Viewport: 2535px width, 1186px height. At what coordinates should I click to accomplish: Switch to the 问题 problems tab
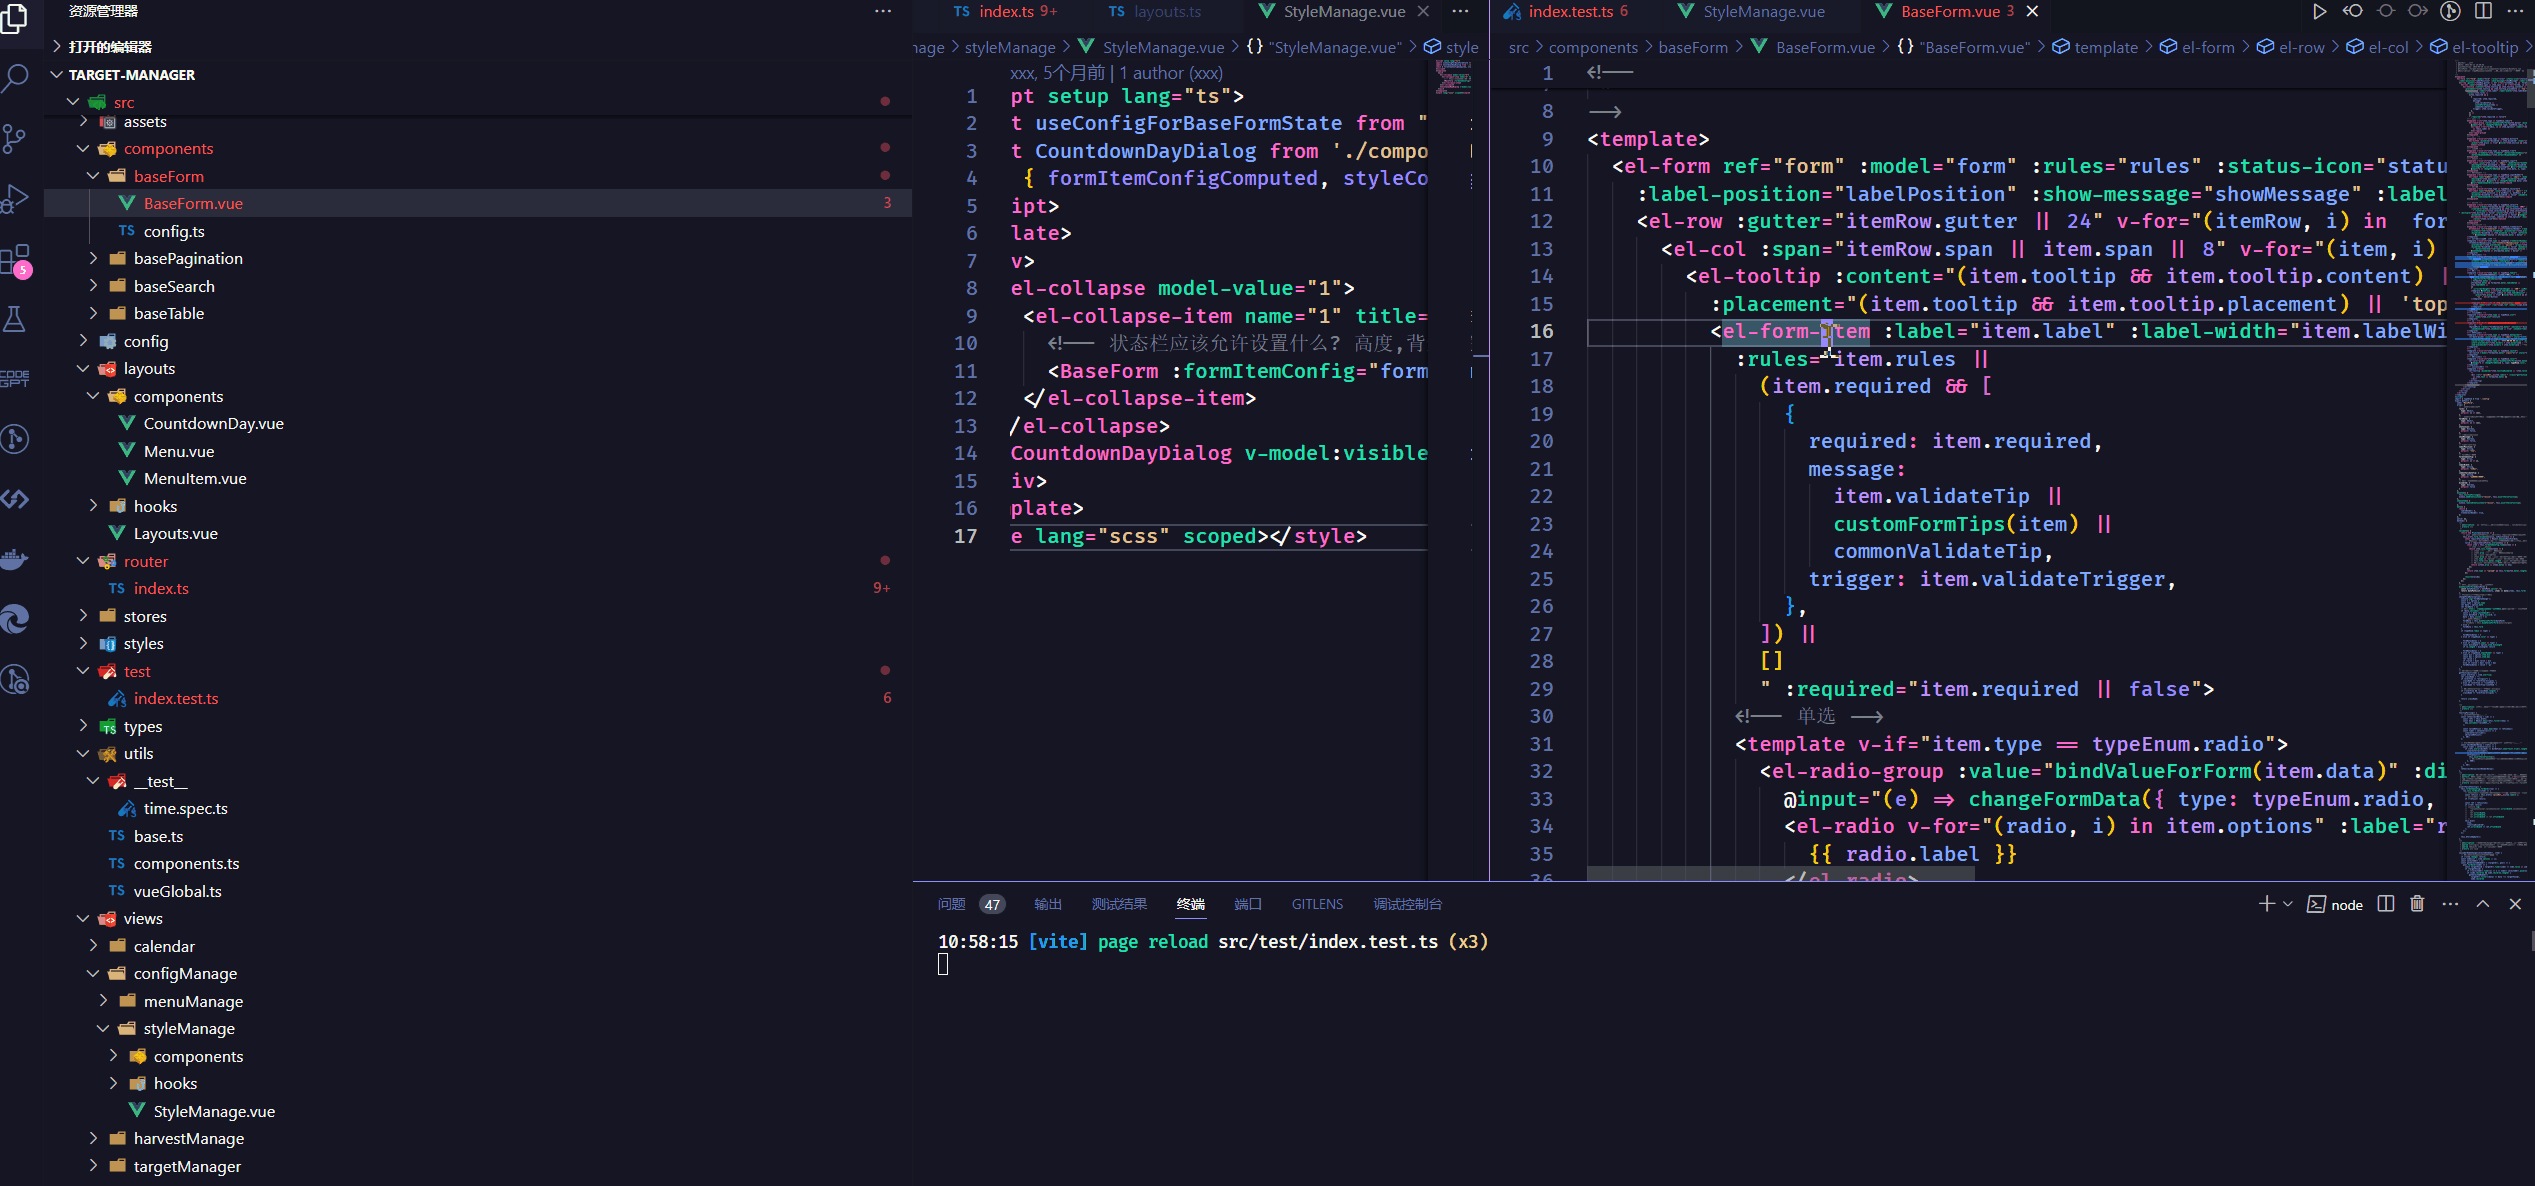(950, 903)
